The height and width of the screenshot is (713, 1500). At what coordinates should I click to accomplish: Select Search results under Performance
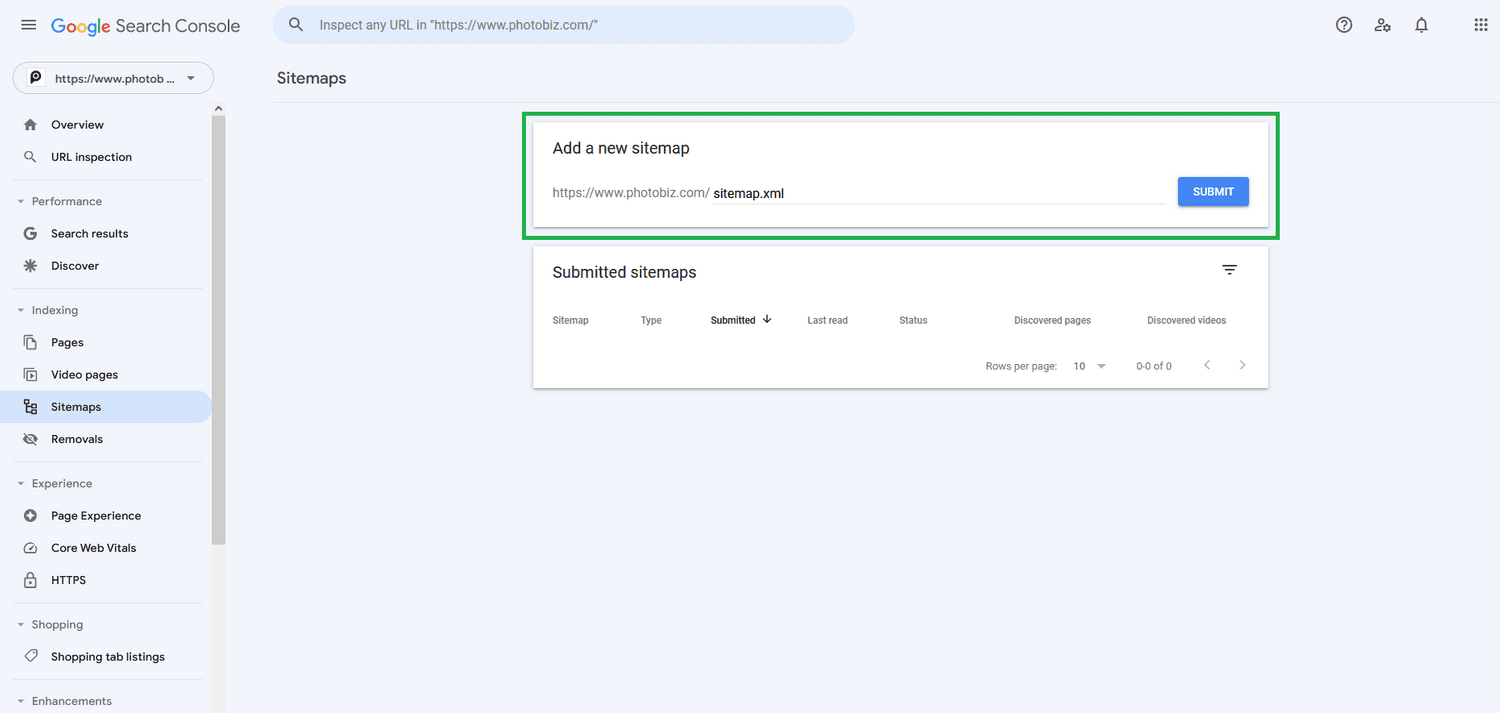[x=89, y=233]
